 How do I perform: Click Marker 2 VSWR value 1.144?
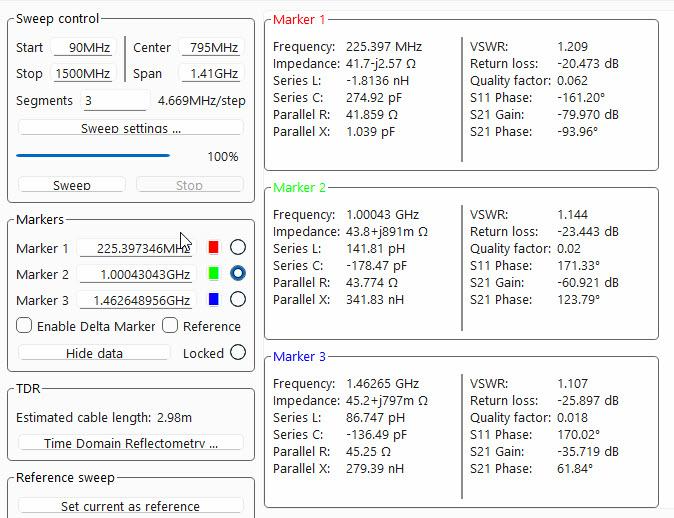point(572,215)
